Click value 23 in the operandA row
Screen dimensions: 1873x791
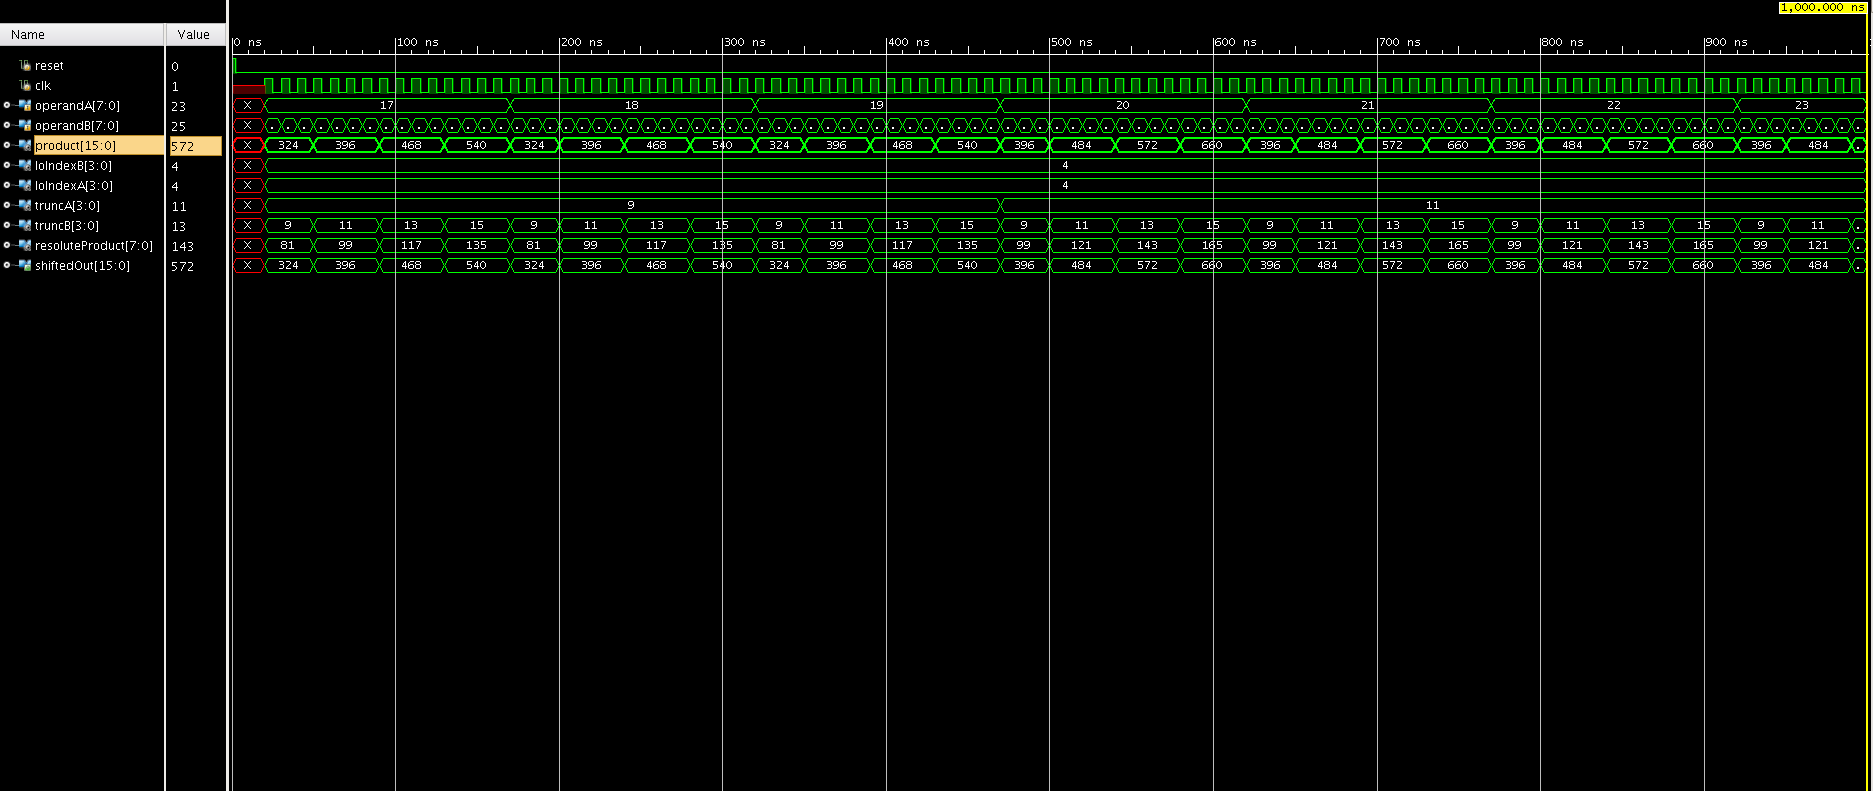coord(178,106)
